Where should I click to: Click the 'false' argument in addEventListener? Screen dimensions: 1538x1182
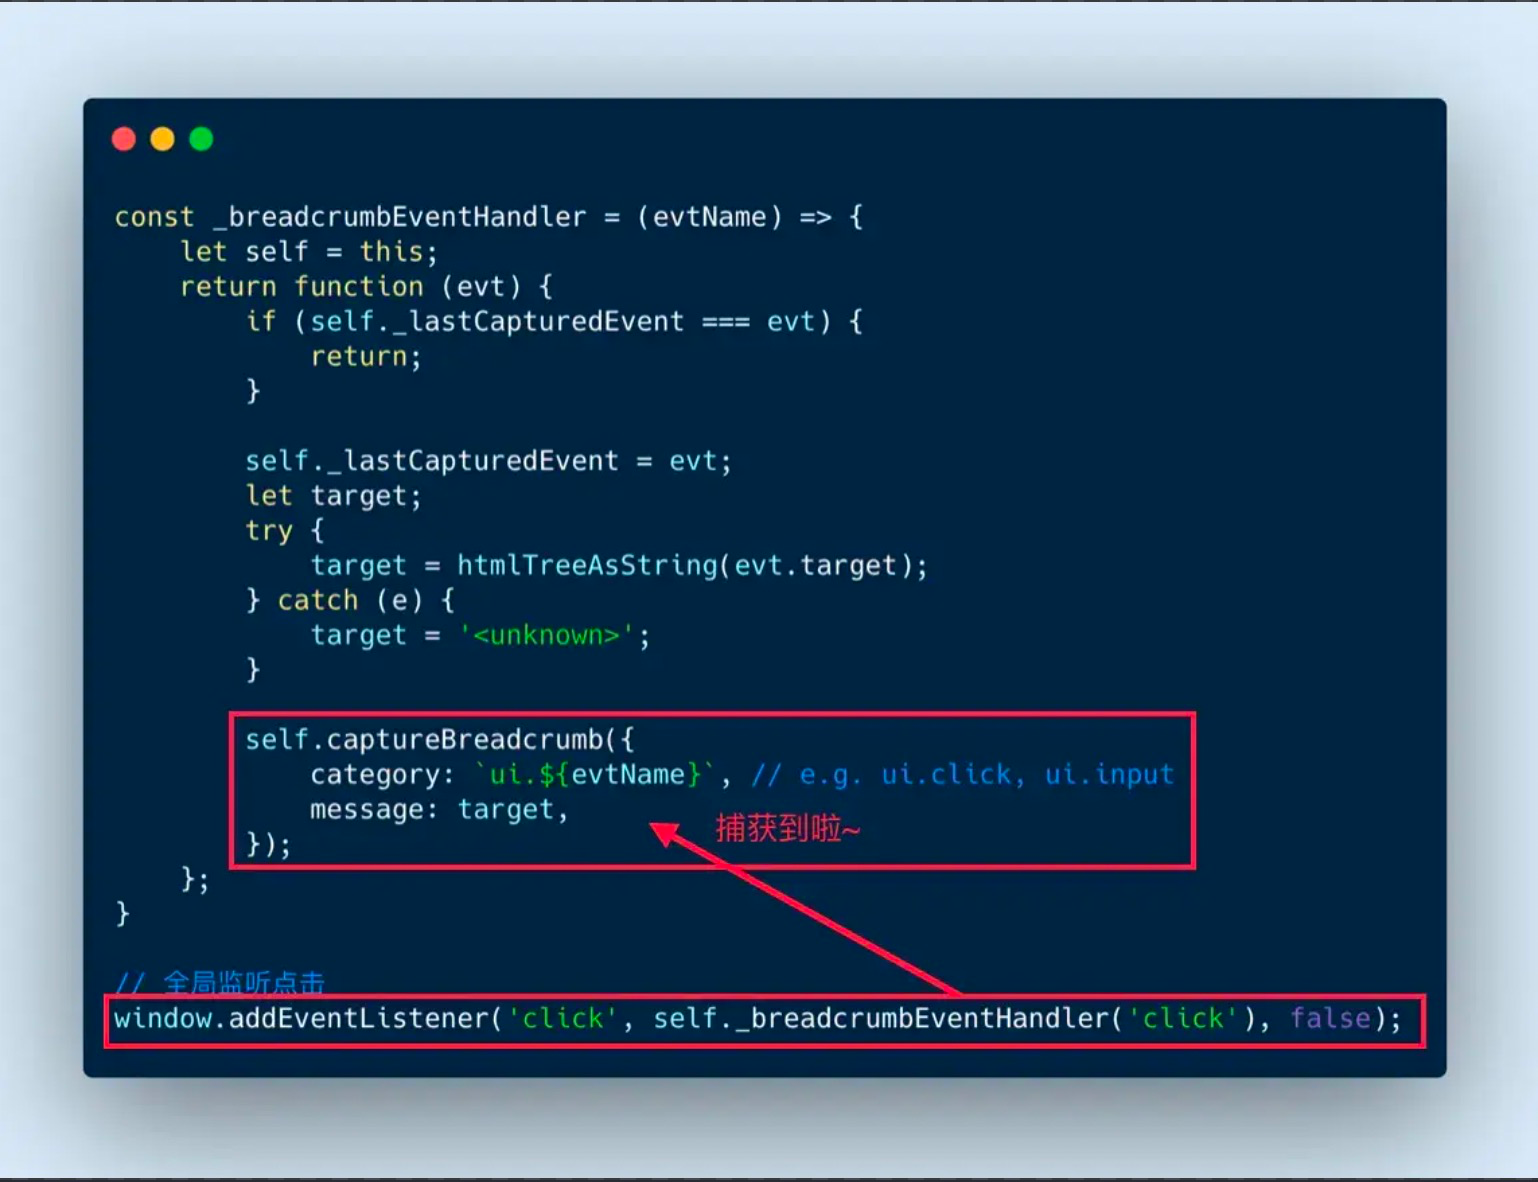click(1330, 1019)
